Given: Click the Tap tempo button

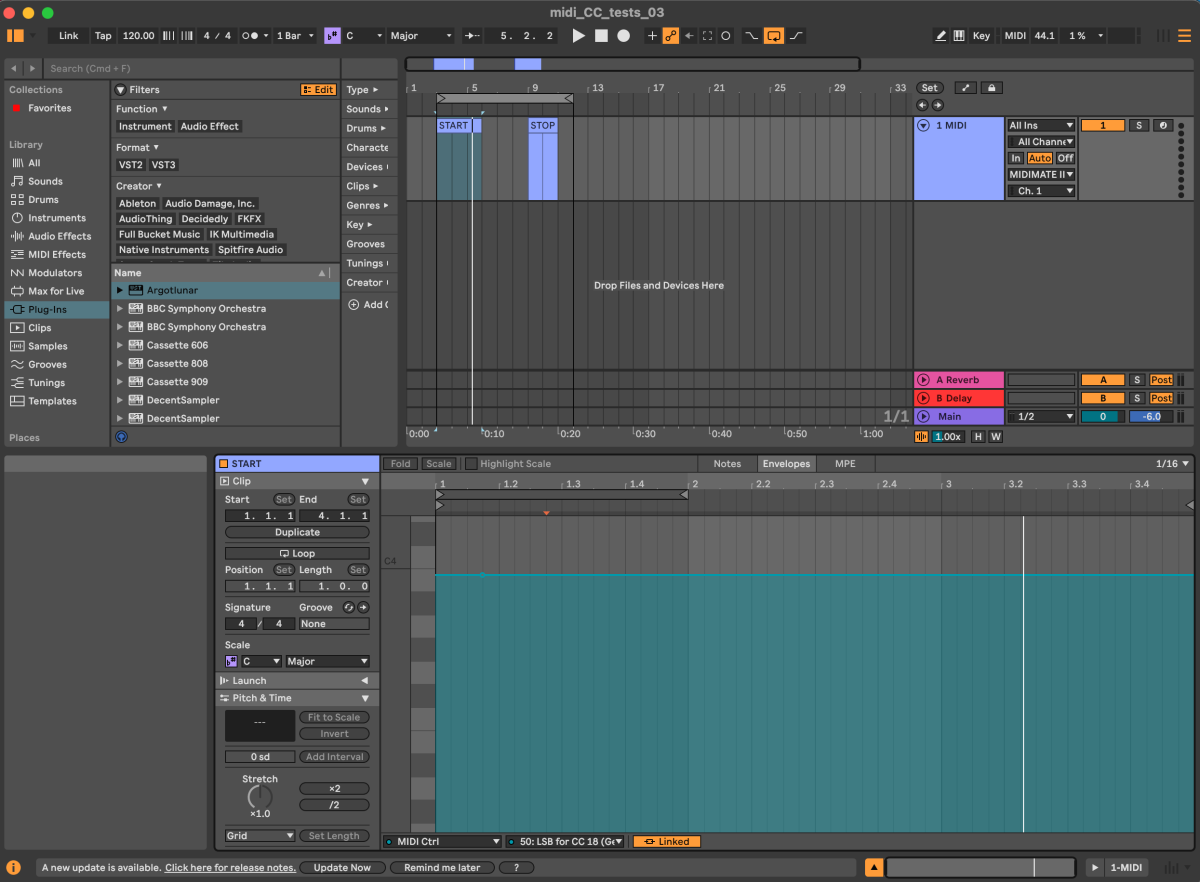Looking at the screenshot, I should click(x=103, y=35).
